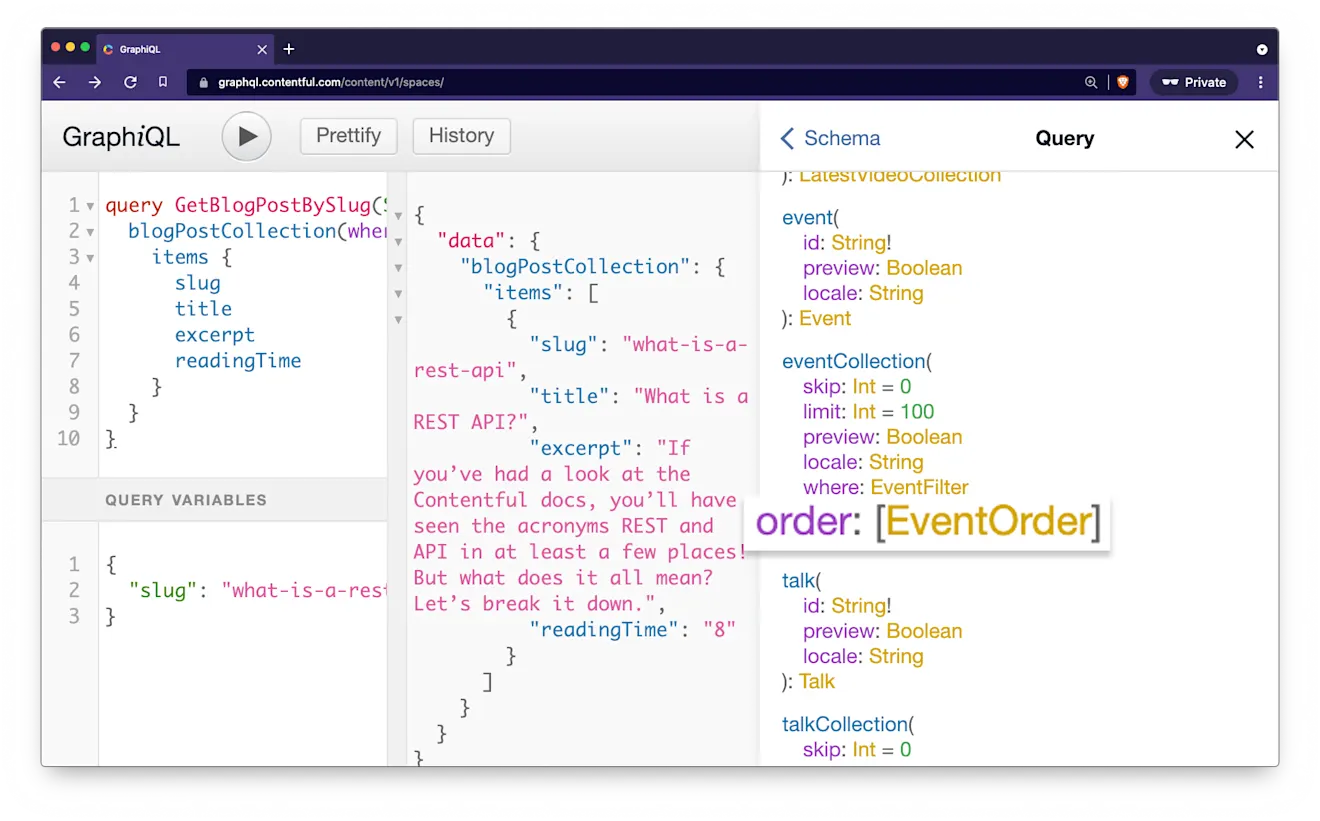Click Boolean type under talk preview
The width and height of the screenshot is (1320, 821).
click(x=924, y=631)
